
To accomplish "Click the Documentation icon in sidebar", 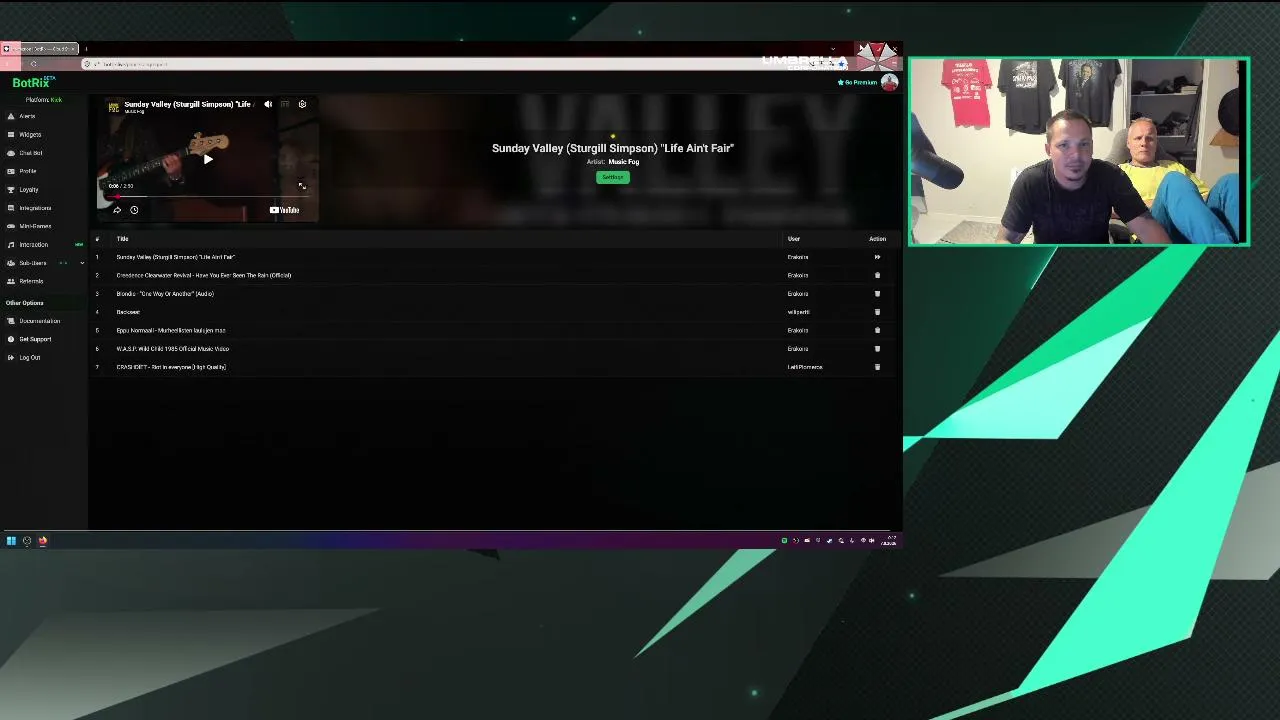I will 11,321.
